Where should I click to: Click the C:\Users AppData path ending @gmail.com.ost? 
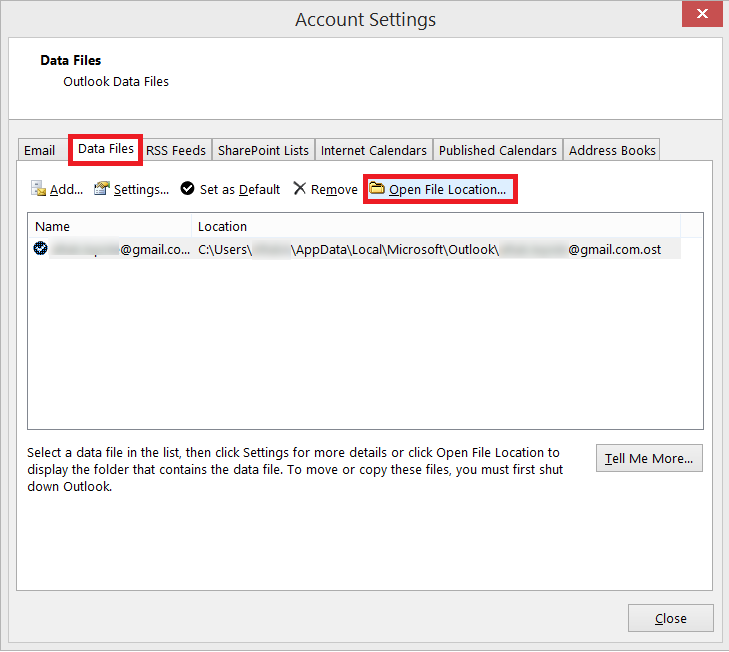pyautogui.click(x=429, y=250)
